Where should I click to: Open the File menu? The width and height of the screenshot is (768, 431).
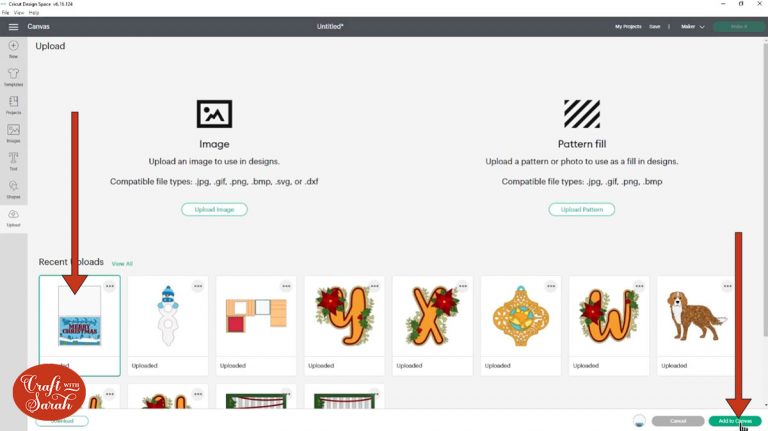pos(5,13)
